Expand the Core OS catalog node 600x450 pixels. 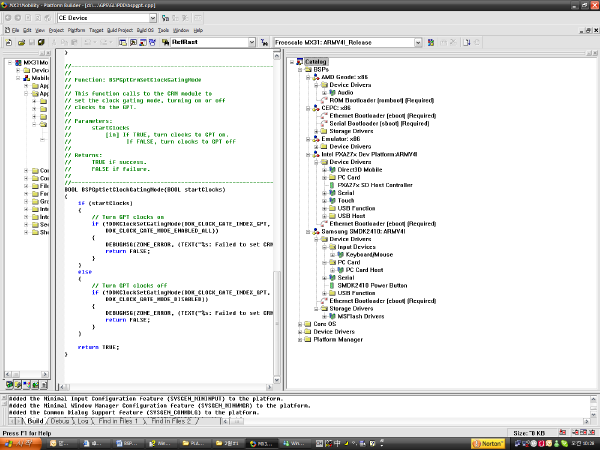tap(300, 324)
